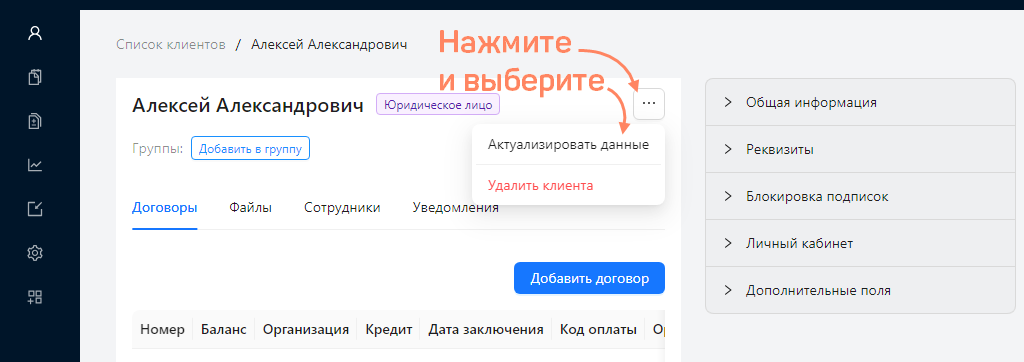
Task: Click the Добавить договор button
Action: [x=589, y=278]
